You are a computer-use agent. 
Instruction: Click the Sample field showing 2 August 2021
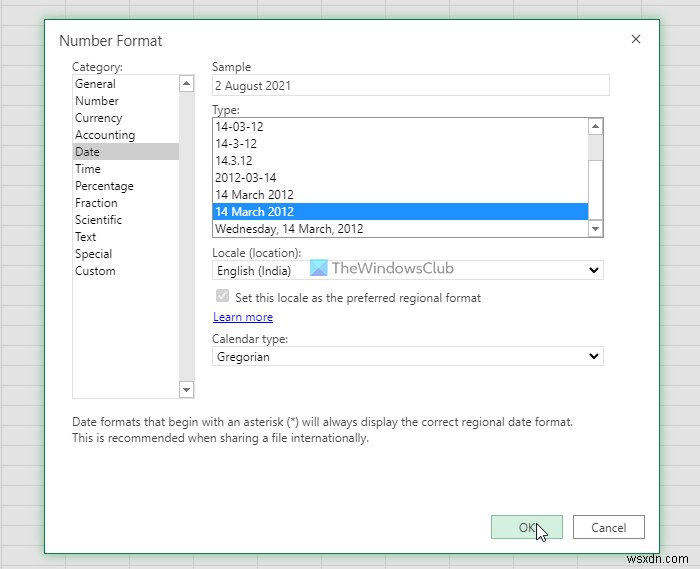tap(411, 85)
